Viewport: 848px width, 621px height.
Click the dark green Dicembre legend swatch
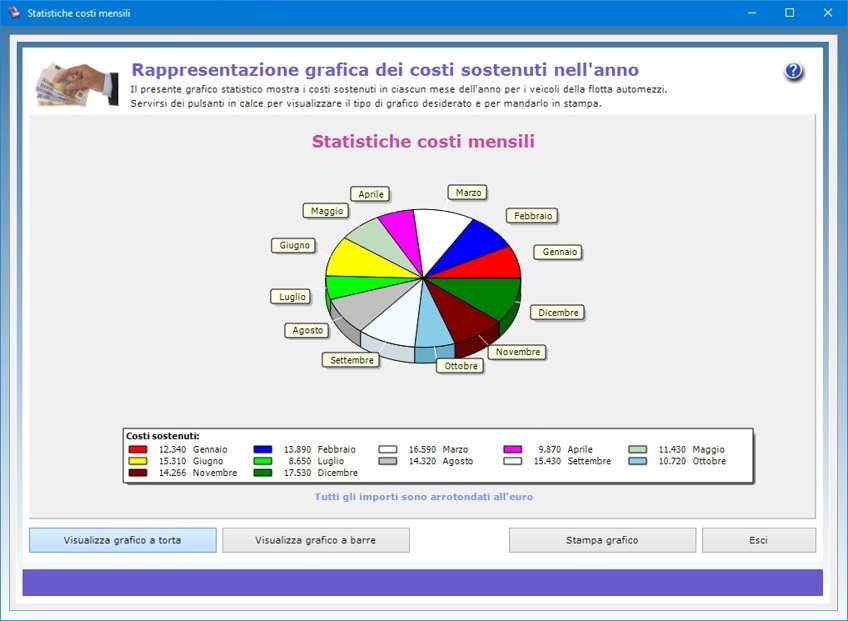263,473
